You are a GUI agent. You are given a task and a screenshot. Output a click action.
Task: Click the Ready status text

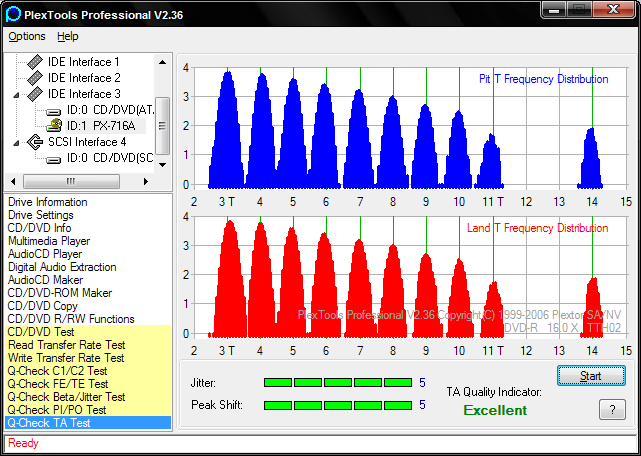coord(23,443)
